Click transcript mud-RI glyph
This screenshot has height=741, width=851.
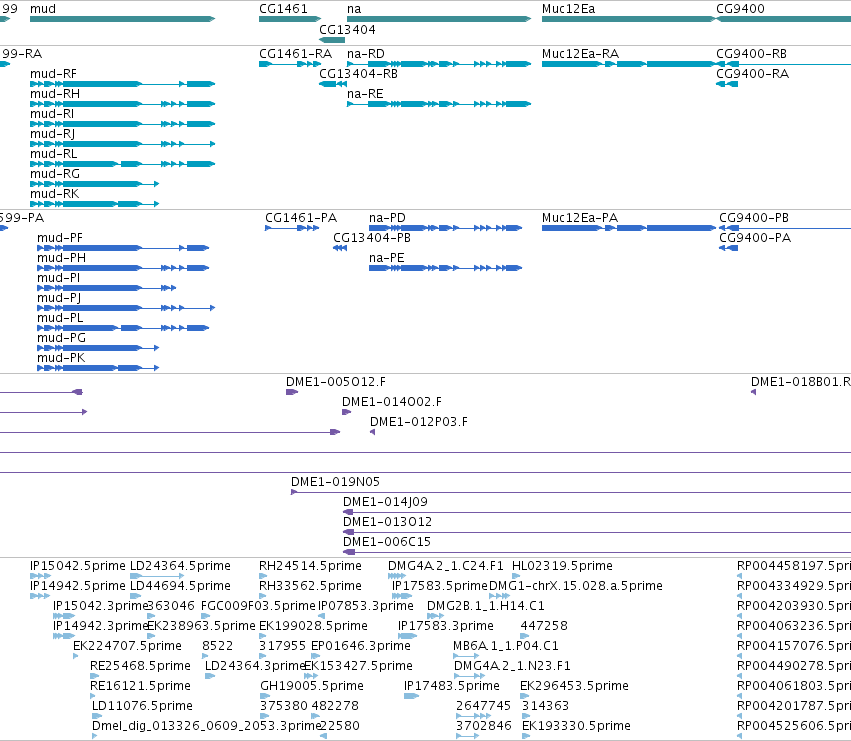pyautogui.click(x=123, y=124)
